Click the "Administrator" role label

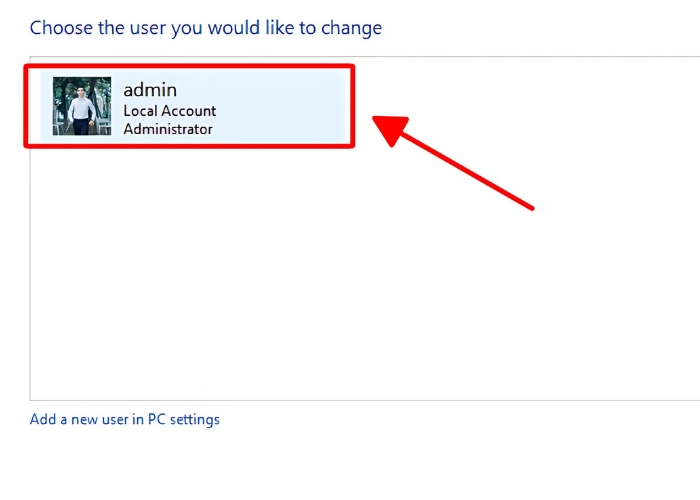[167, 129]
